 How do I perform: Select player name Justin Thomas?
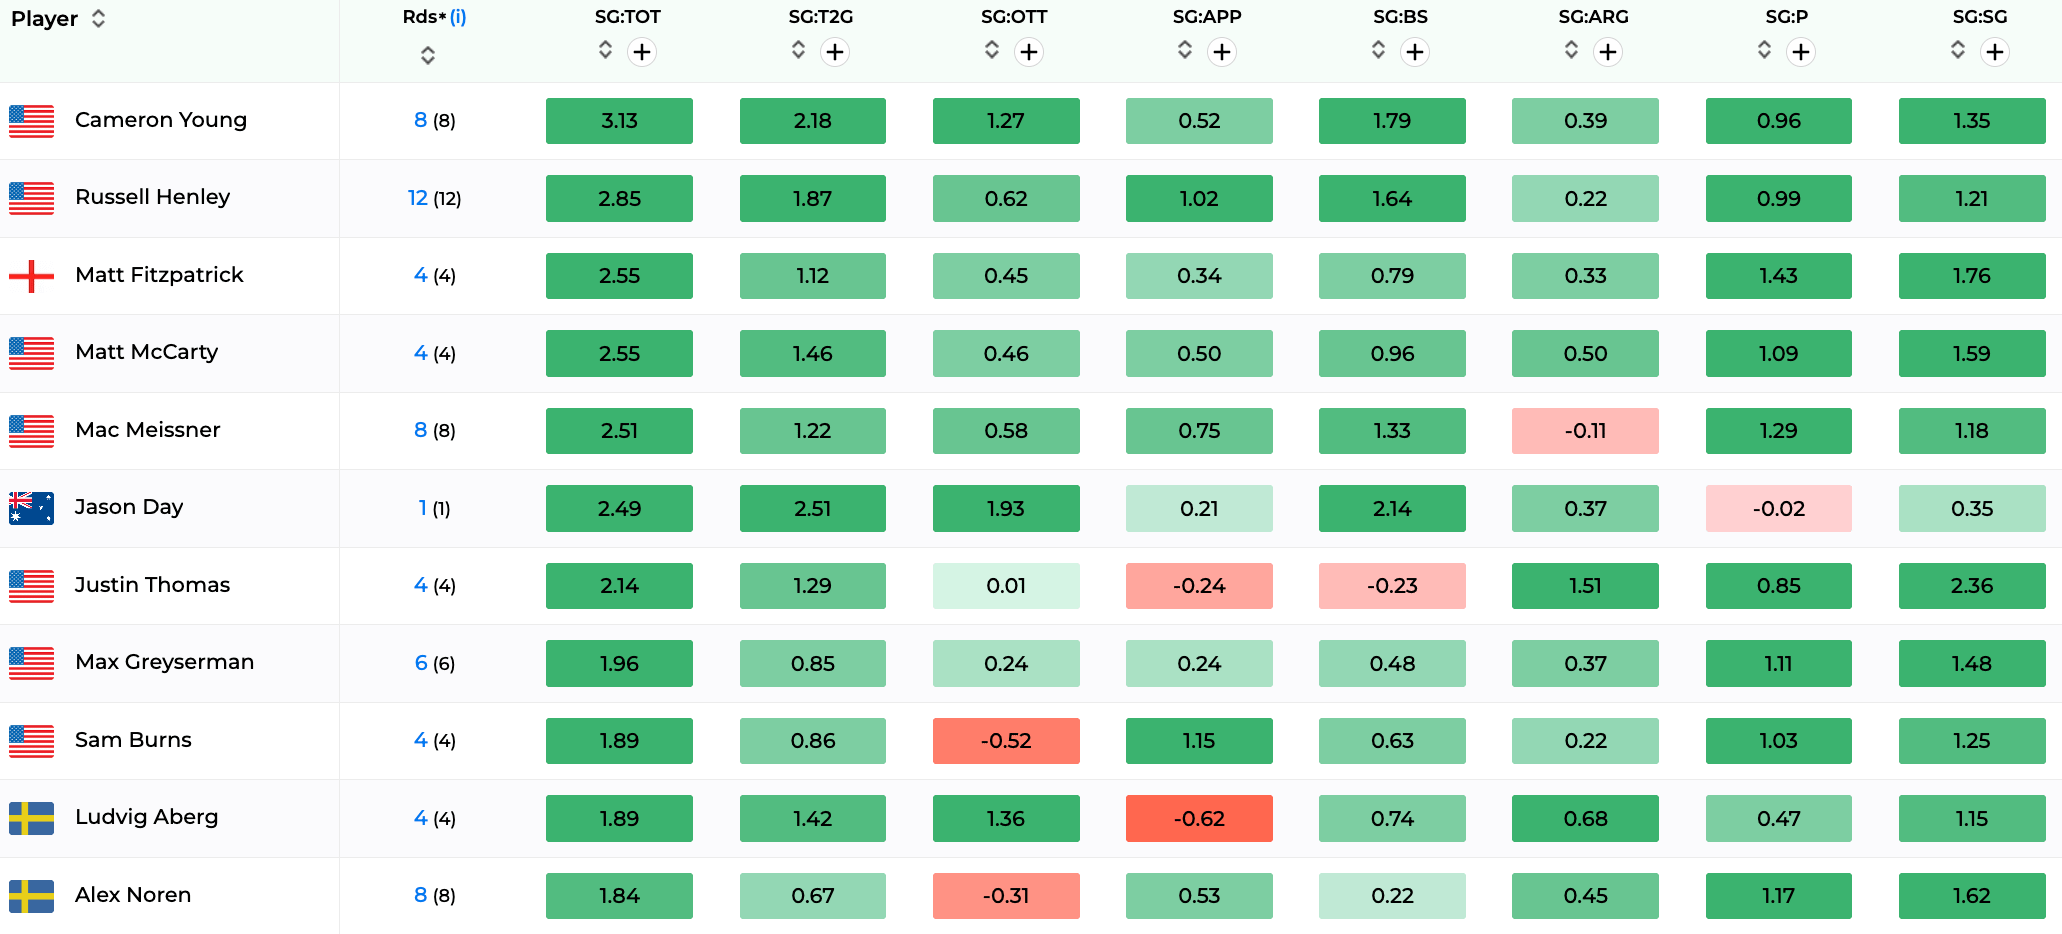tap(152, 585)
